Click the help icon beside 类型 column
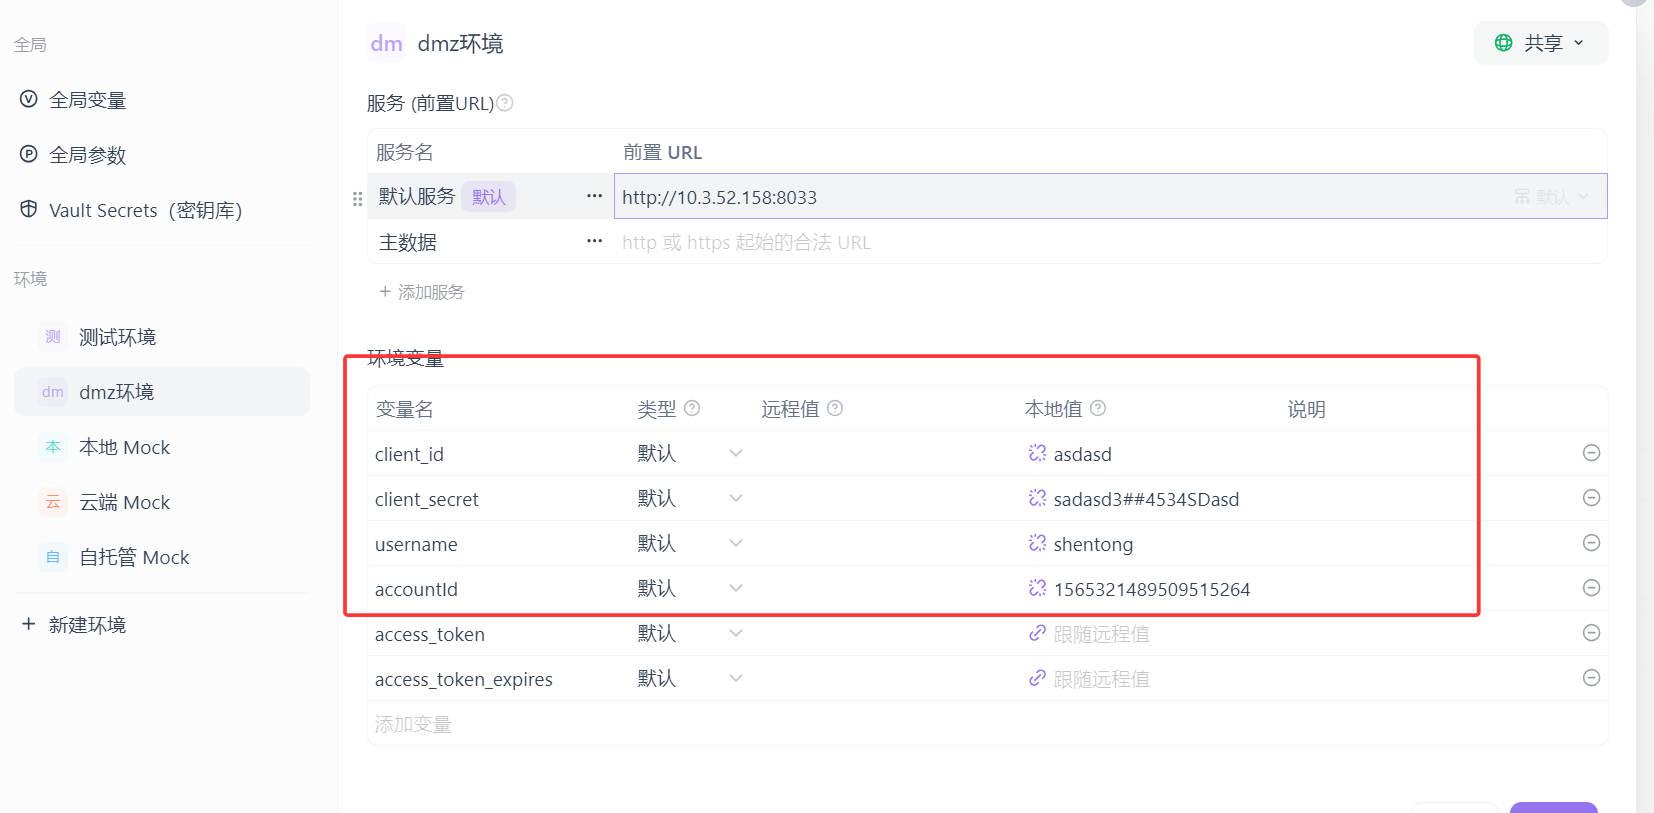 pos(692,408)
